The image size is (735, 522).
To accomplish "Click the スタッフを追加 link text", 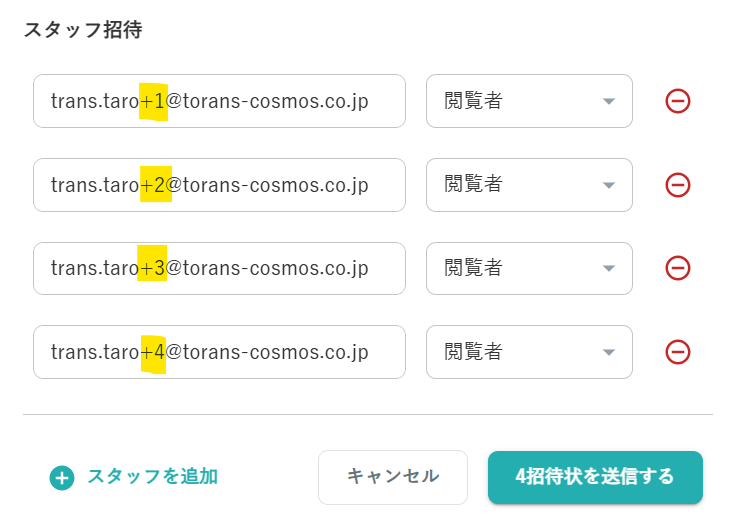I will point(152,477).
